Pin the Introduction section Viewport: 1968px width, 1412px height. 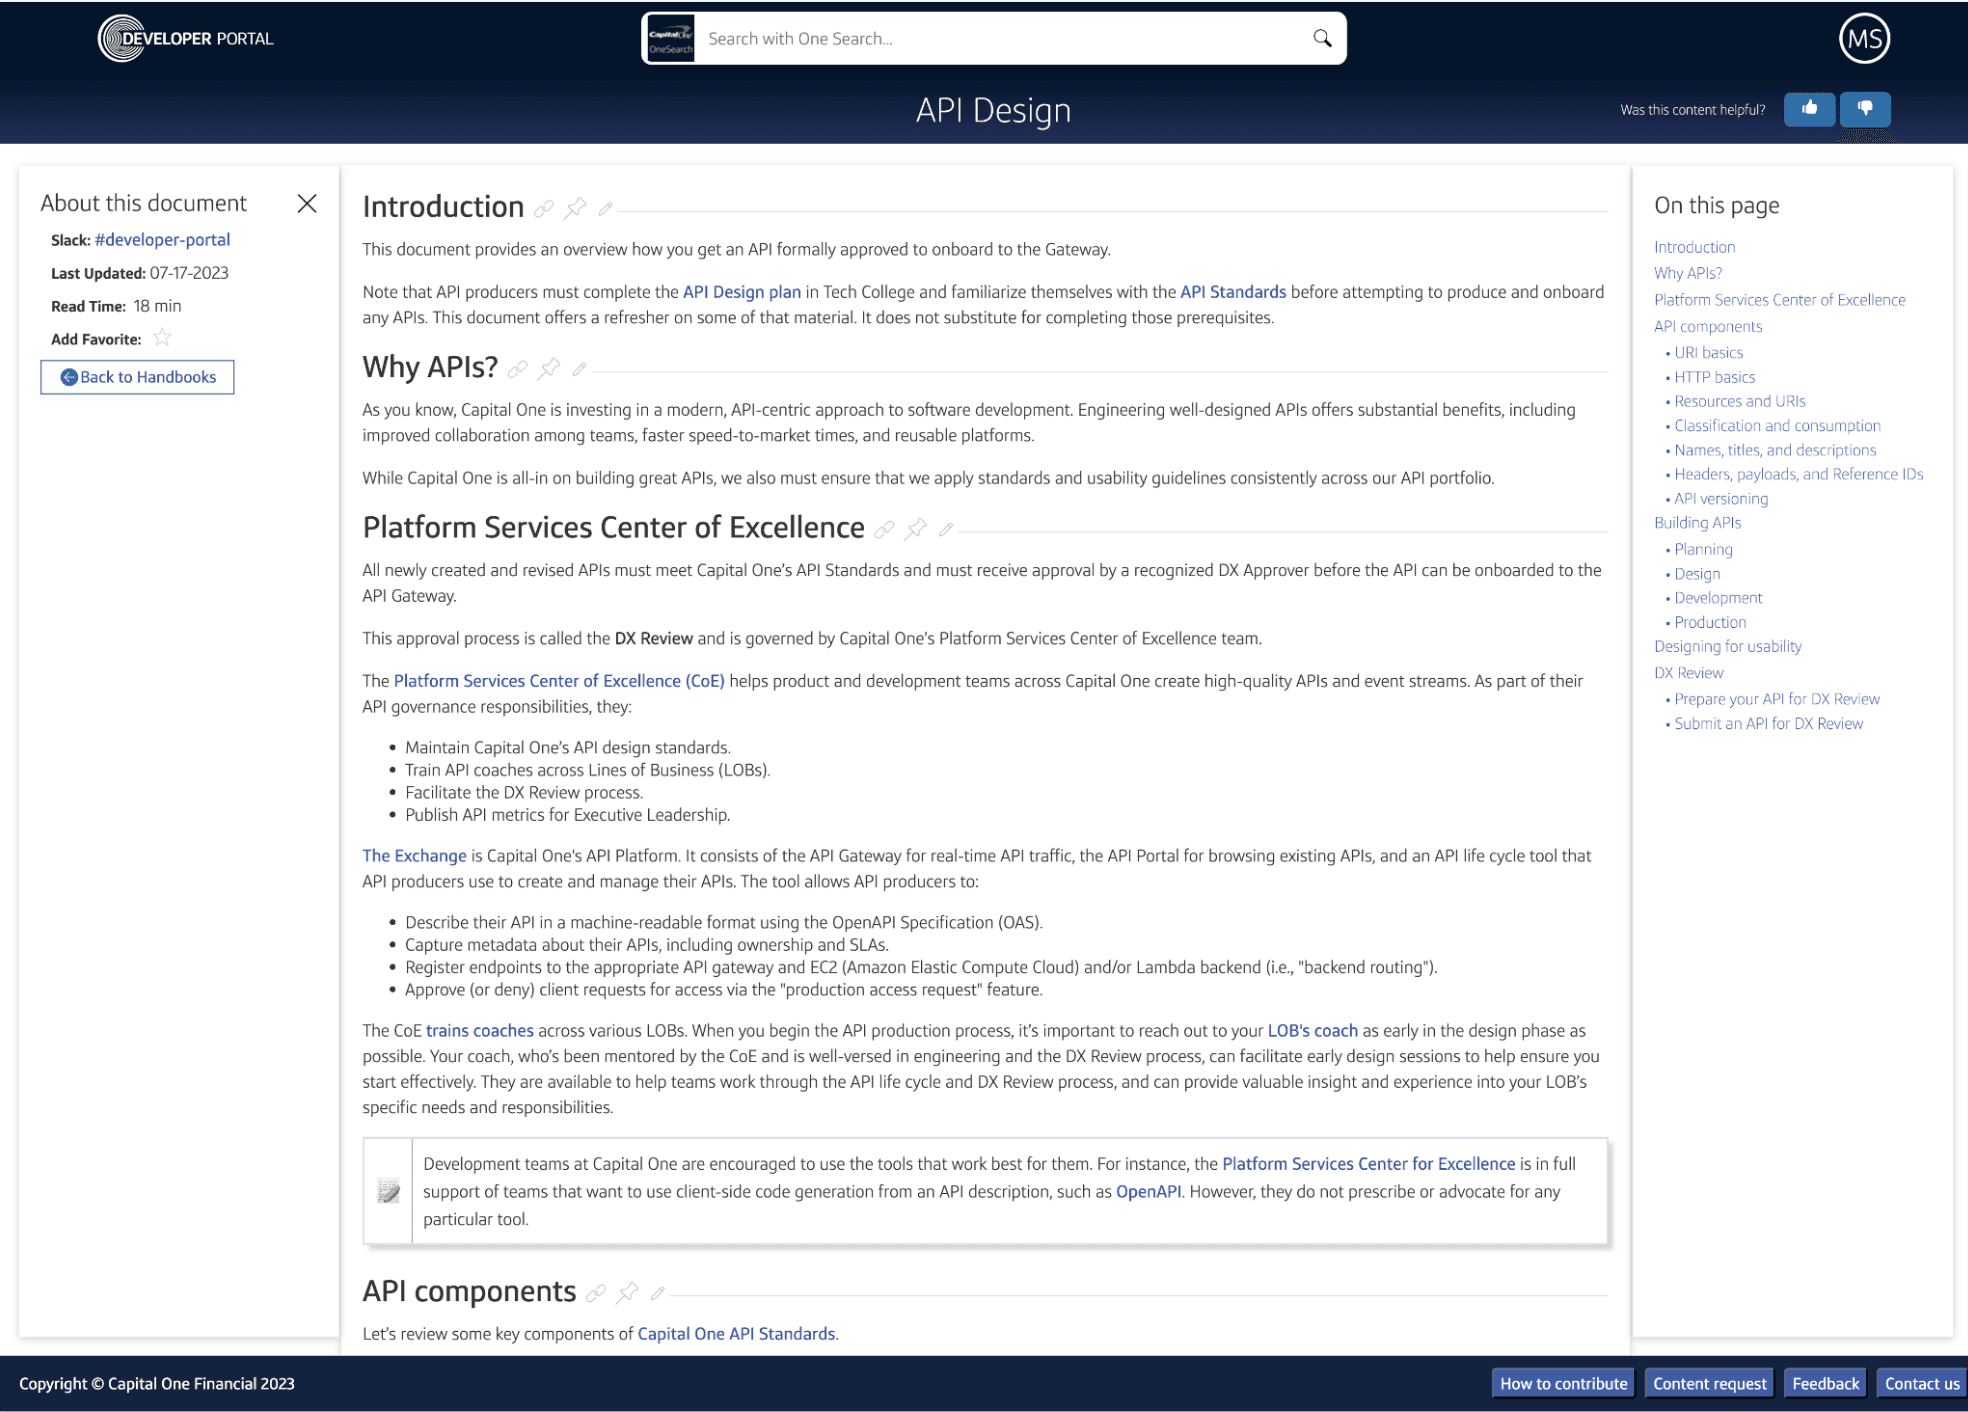[x=575, y=208]
